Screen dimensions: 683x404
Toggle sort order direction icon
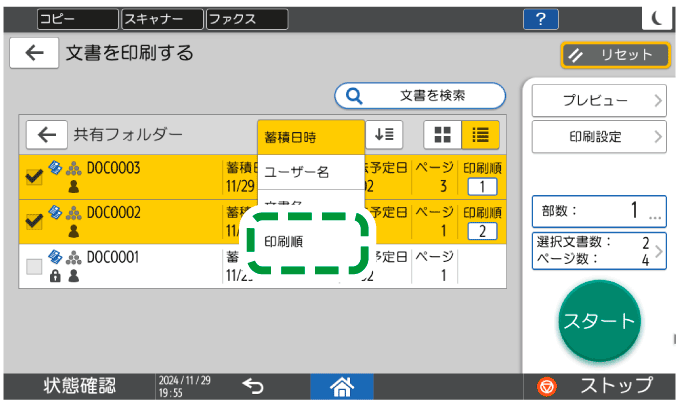point(384,135)
